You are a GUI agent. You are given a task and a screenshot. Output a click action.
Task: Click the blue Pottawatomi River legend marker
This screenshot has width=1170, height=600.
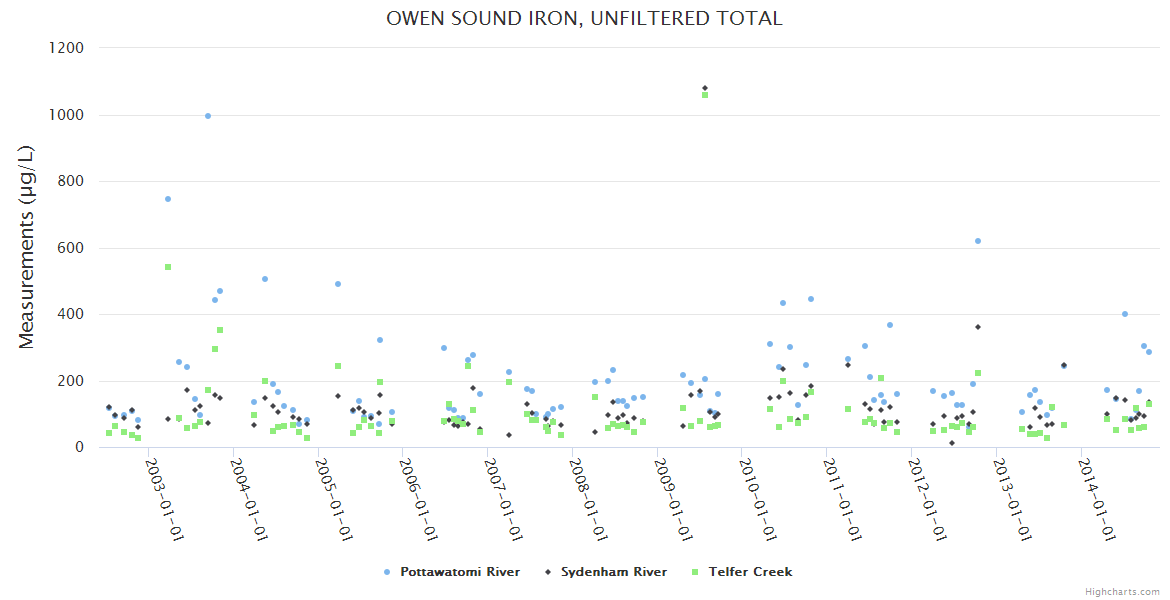click(387, 572)
